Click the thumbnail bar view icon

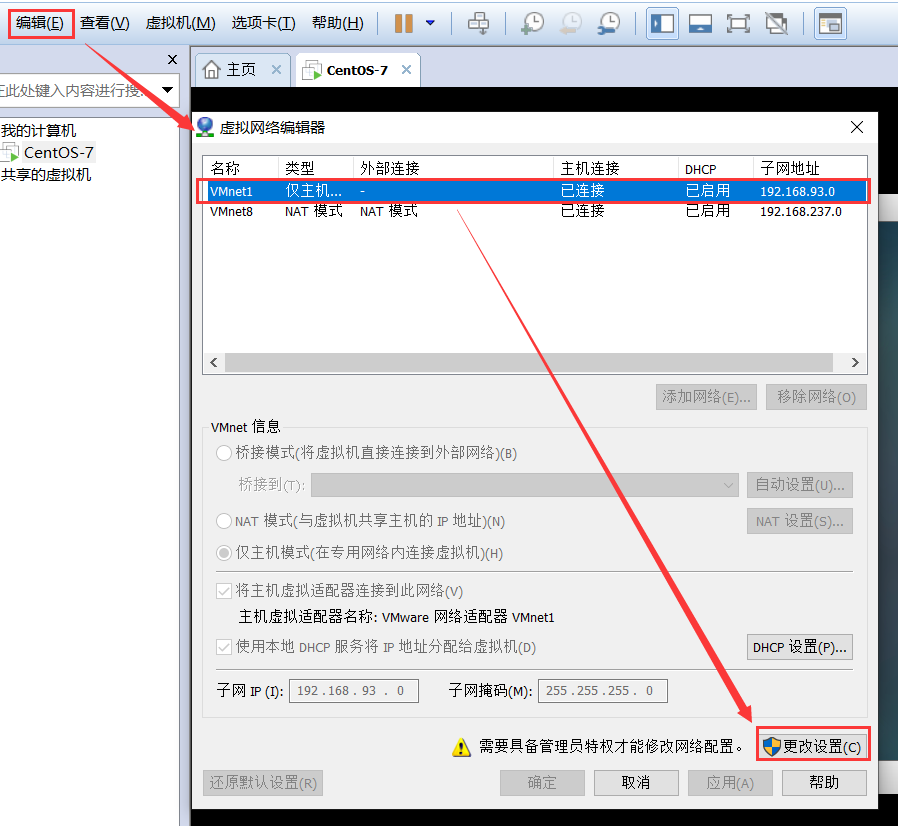tap(700, 23)
